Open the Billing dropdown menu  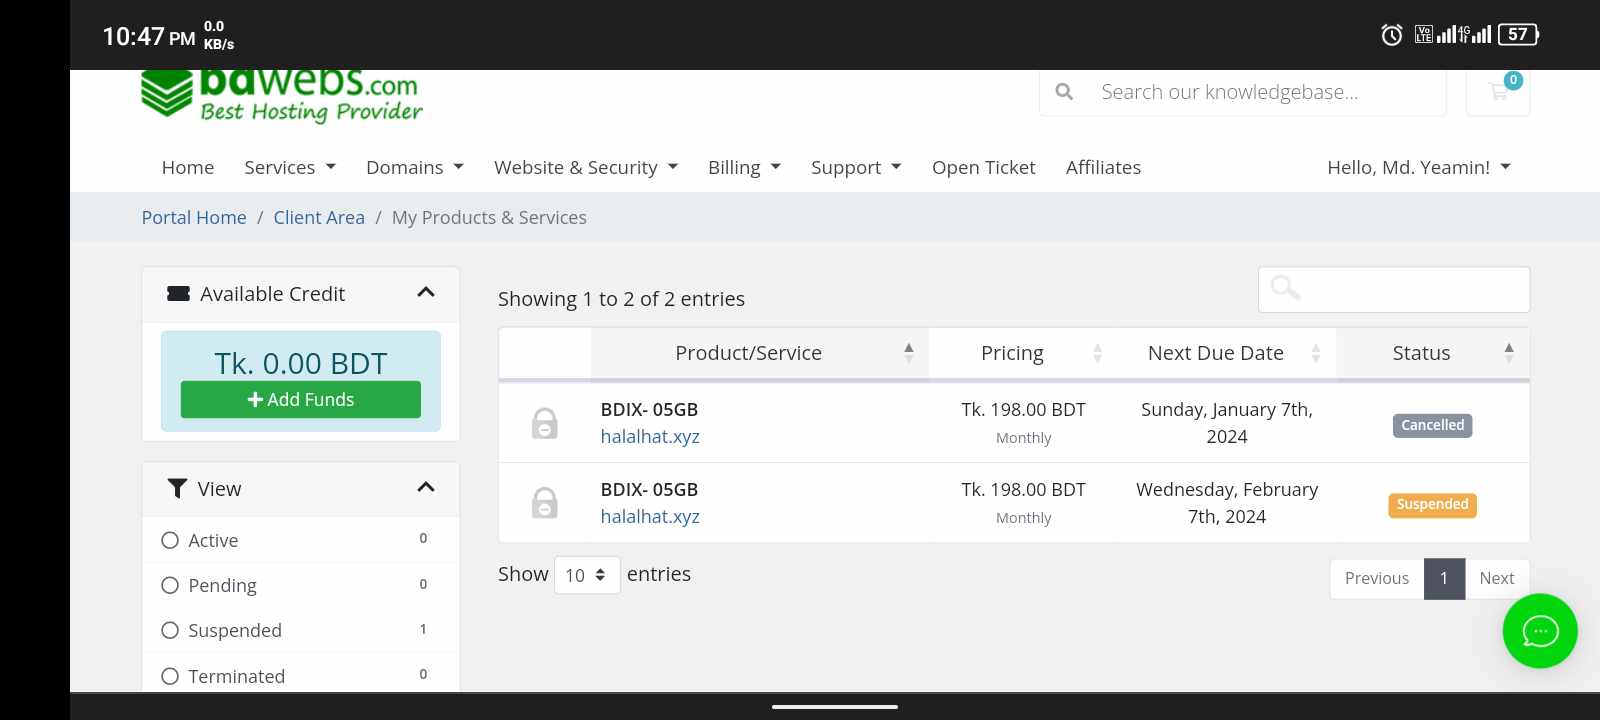coord(744,167)
